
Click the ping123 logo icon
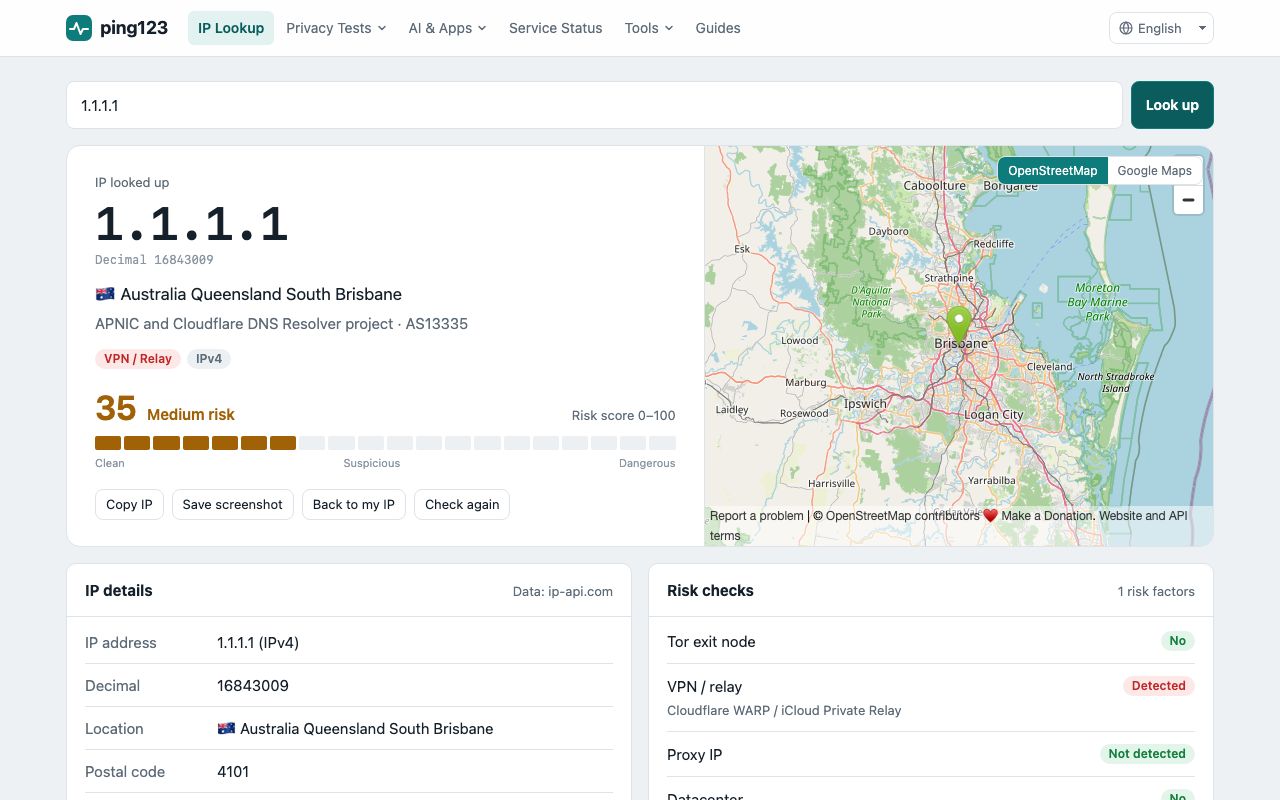coord(79,28)
